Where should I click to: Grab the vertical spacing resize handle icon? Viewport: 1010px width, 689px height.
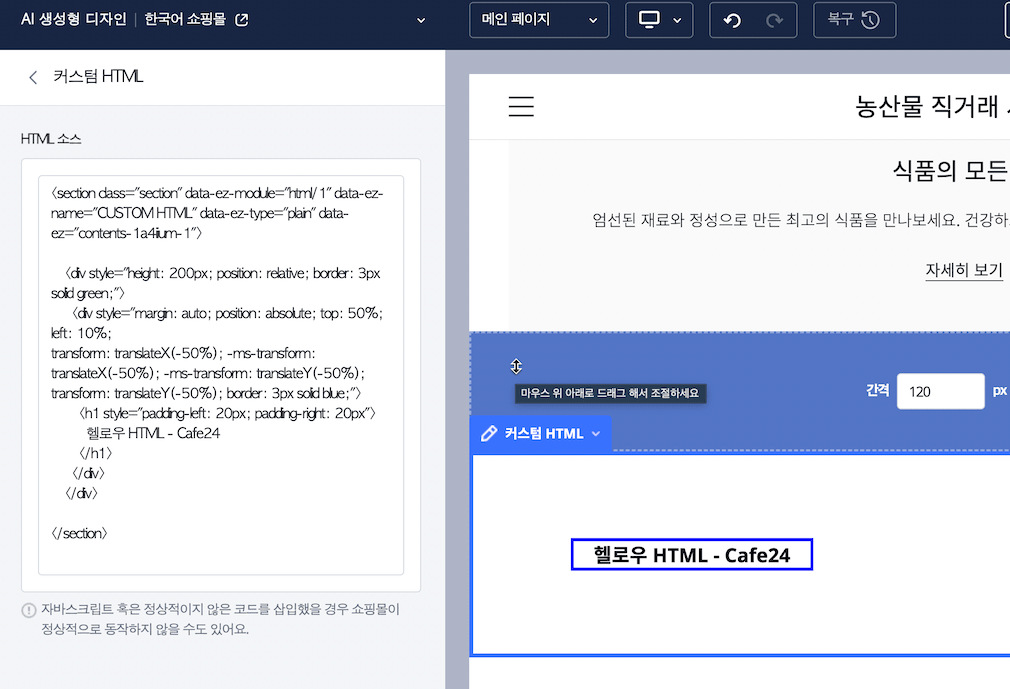coord(516,366)
